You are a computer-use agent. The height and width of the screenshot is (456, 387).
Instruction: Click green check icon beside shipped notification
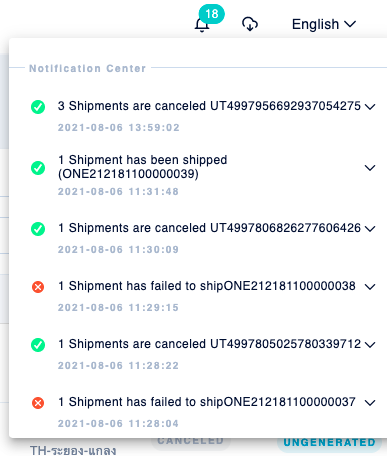coord(38,168)
